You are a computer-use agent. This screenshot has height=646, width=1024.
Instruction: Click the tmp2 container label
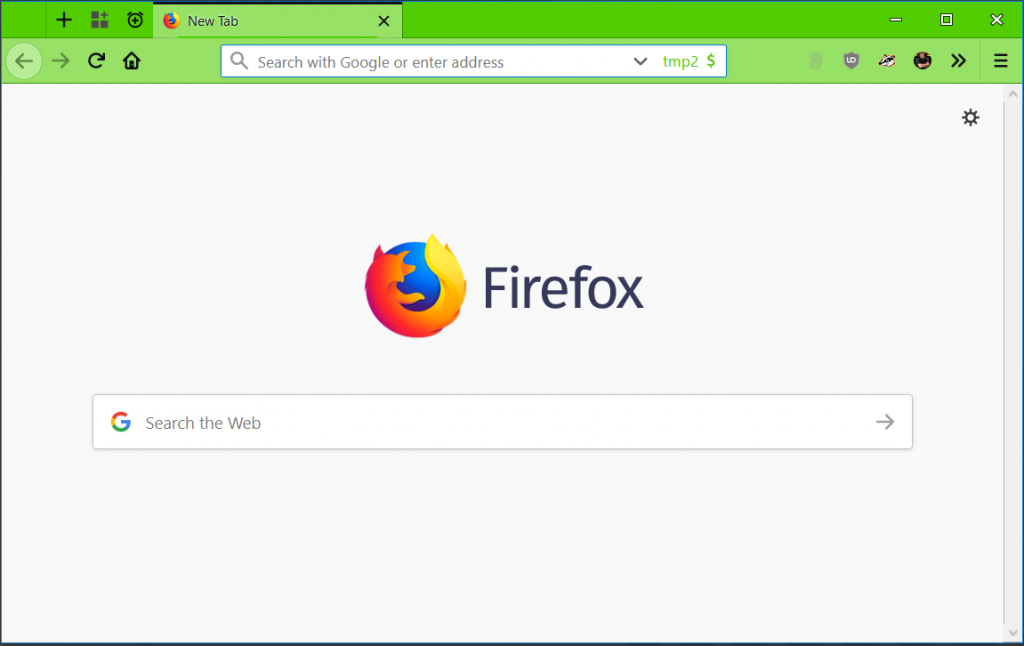pos(680,61)
